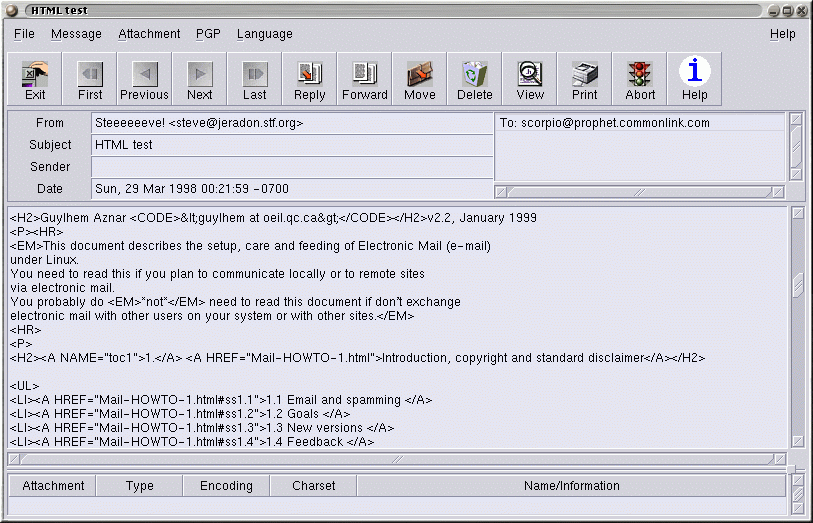This screenshot has height=523, width=813.
Task: Click the message body vertical scrollbar
Action: click(796, 330)
